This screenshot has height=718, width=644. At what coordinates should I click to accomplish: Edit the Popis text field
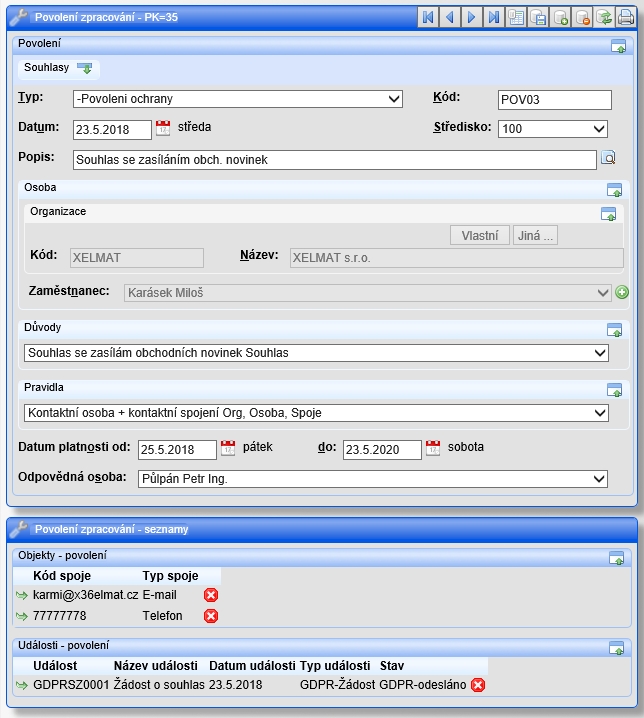(x=335, y=160)
